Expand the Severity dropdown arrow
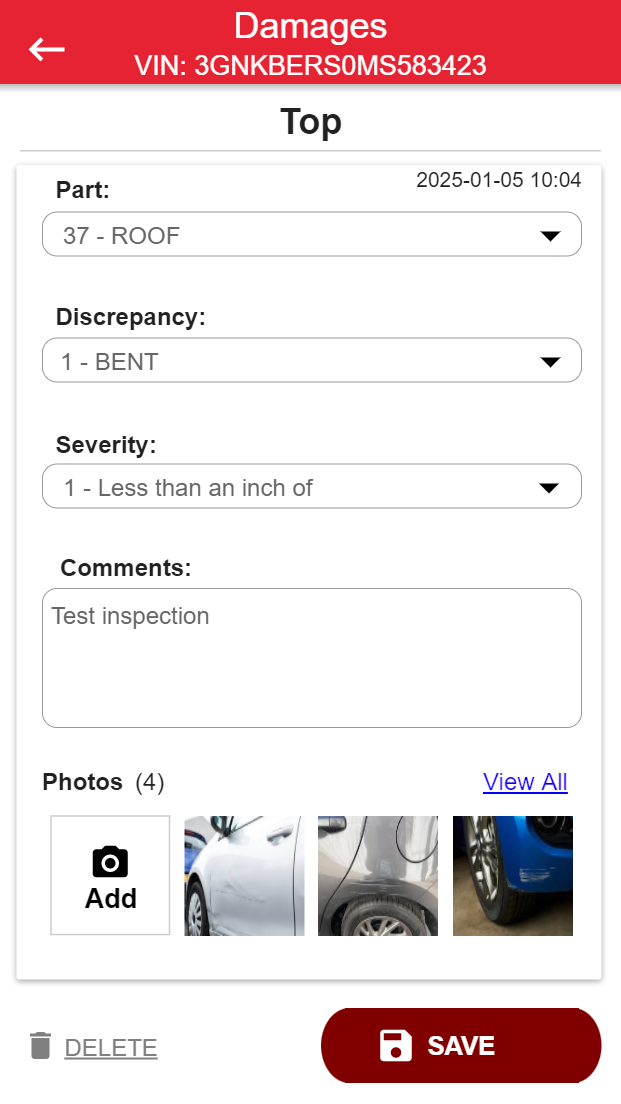The height and width of the screenshot is (1104, 621). pos(549,488)
